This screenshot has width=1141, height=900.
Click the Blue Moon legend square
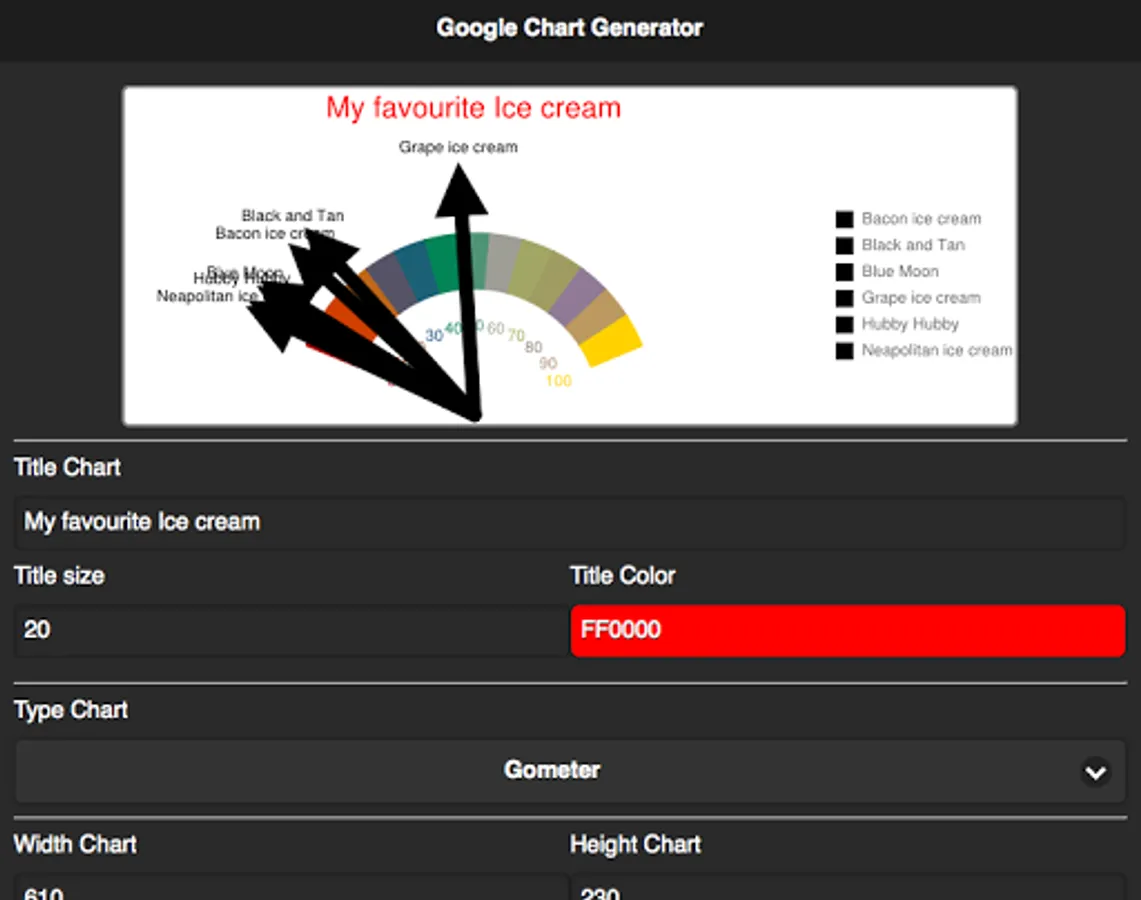pyautogui.click(x=844, y=272)
